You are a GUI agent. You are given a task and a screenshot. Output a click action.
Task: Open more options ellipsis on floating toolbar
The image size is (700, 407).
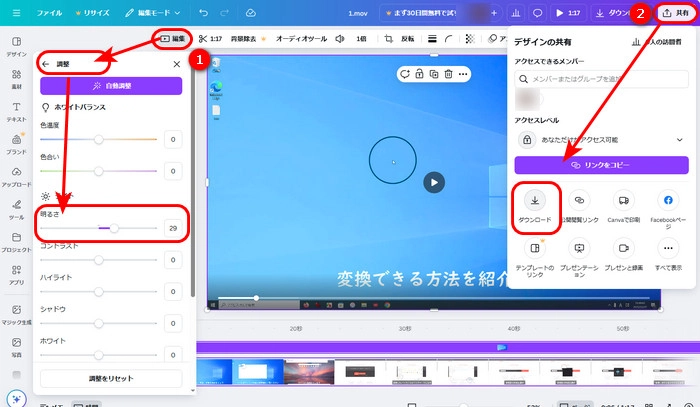[x=463, y=74]
